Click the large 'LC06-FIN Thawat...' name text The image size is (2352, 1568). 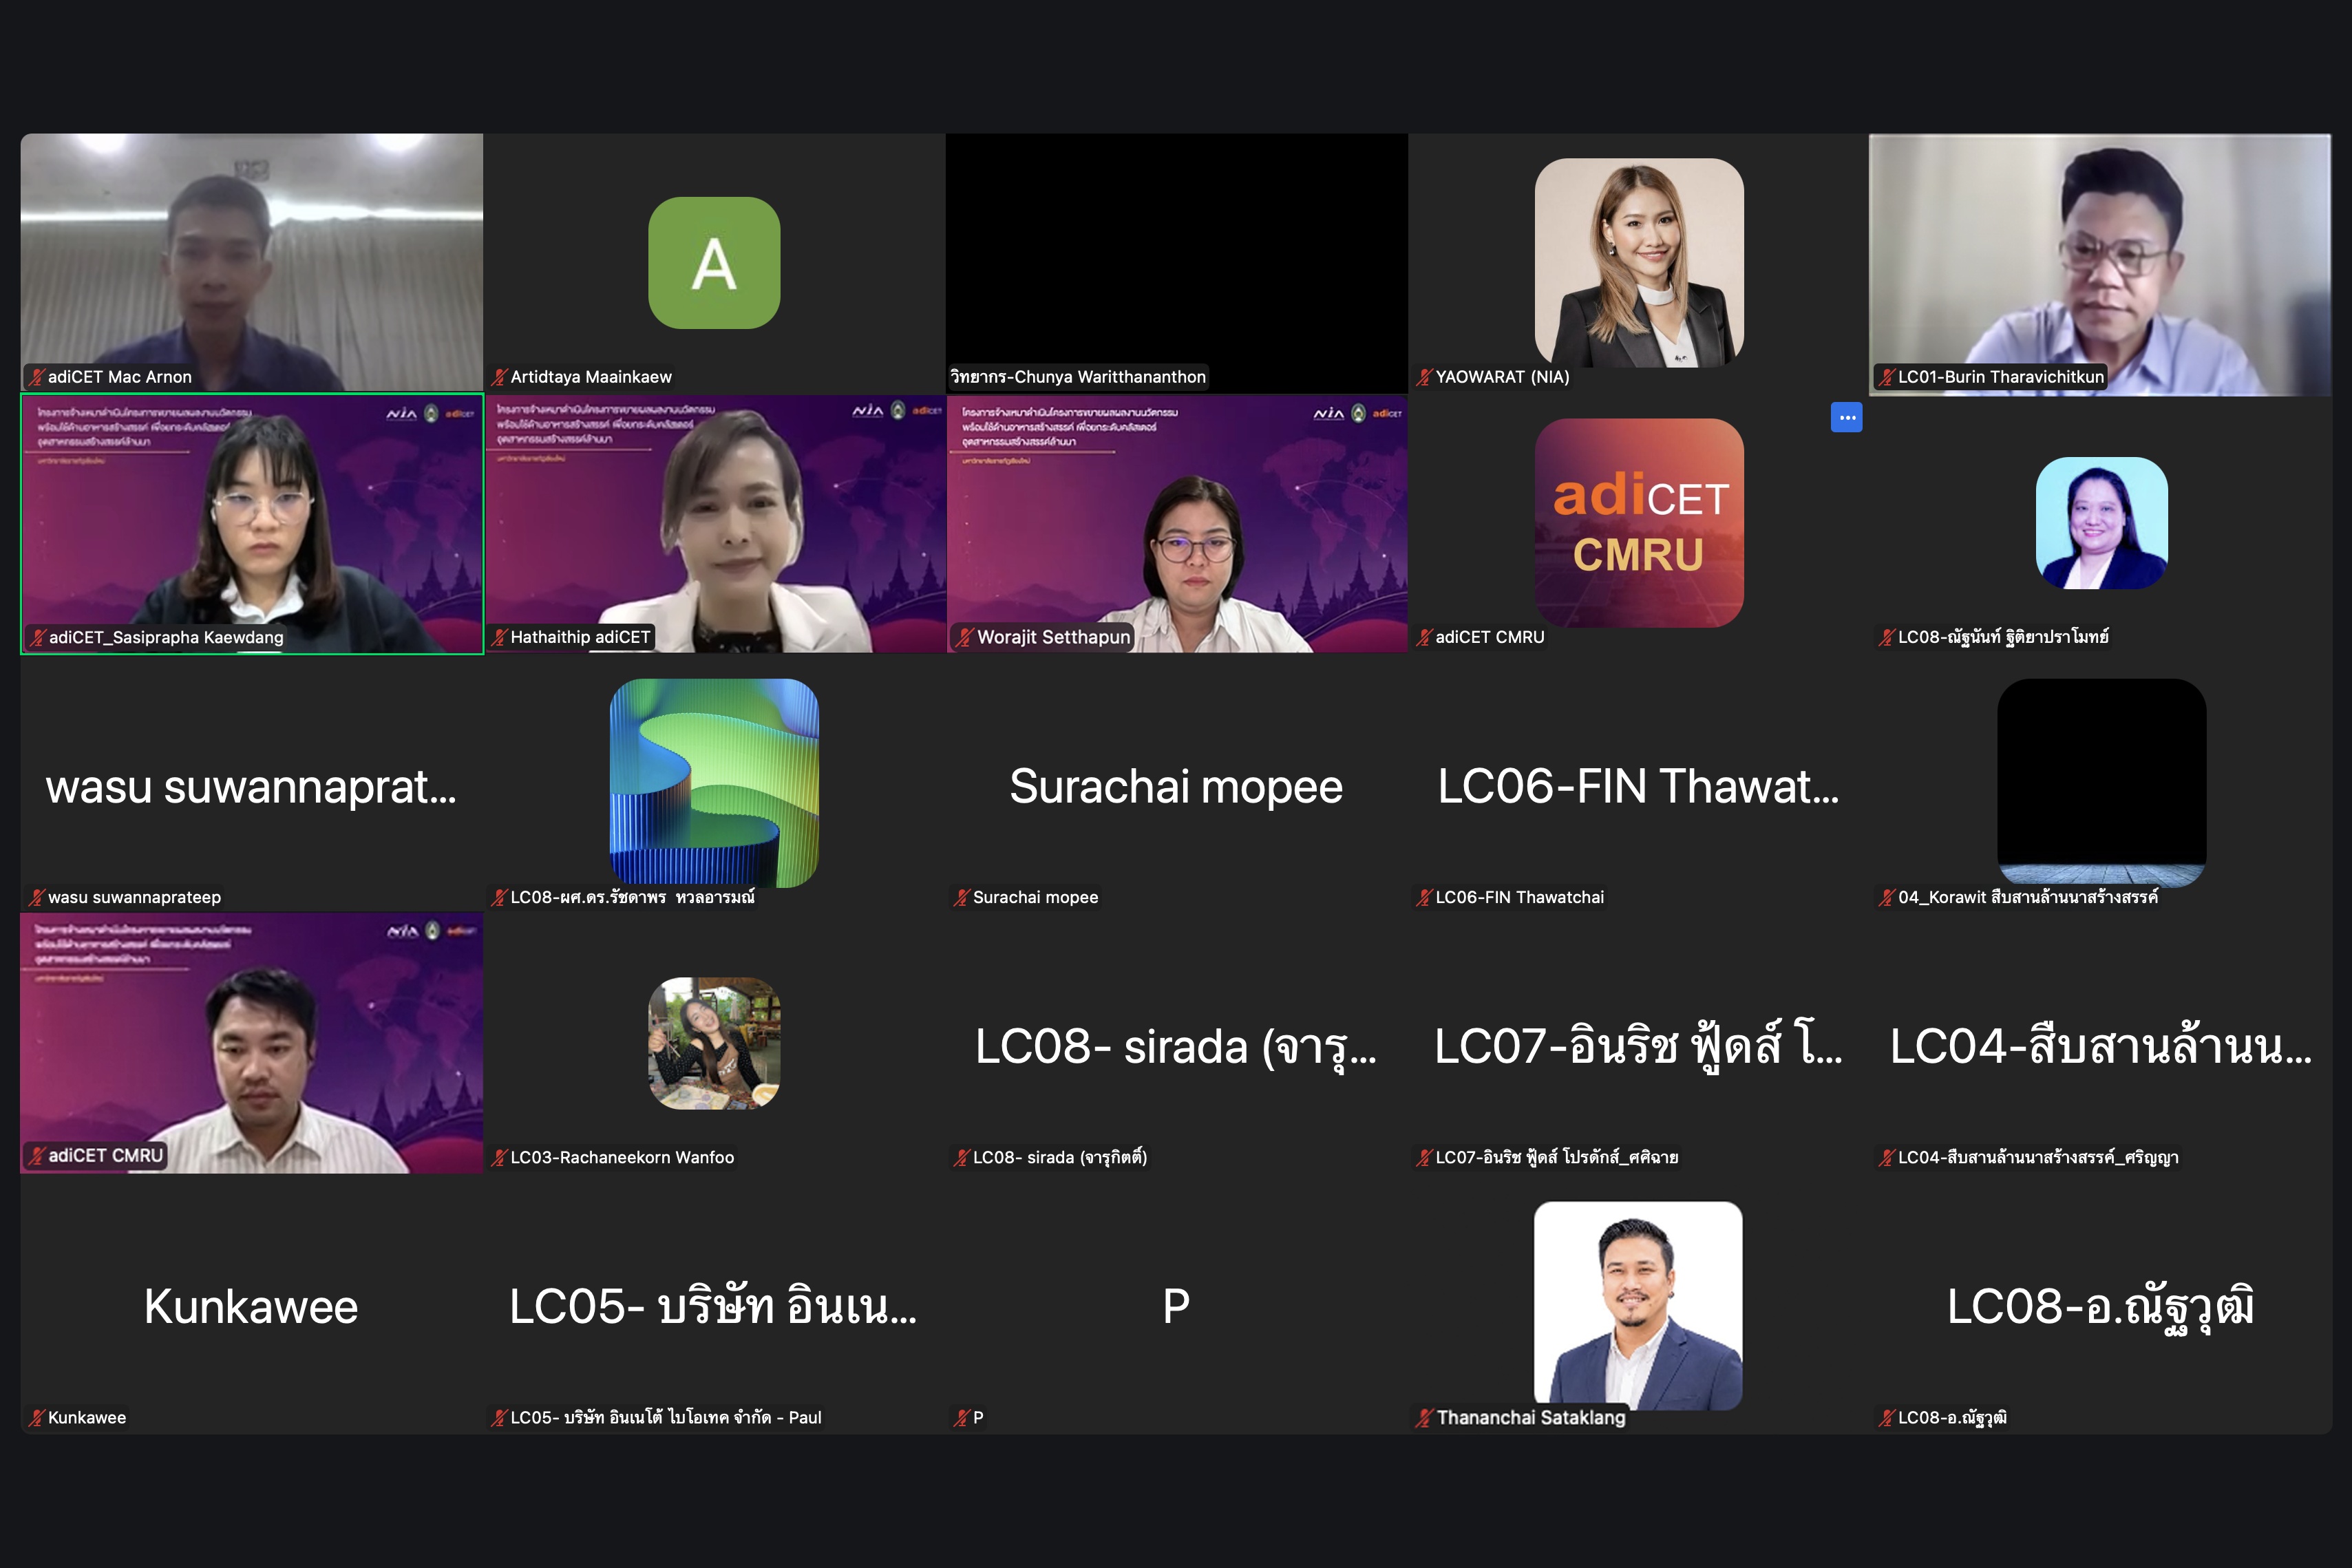[x=1638, y=786]
